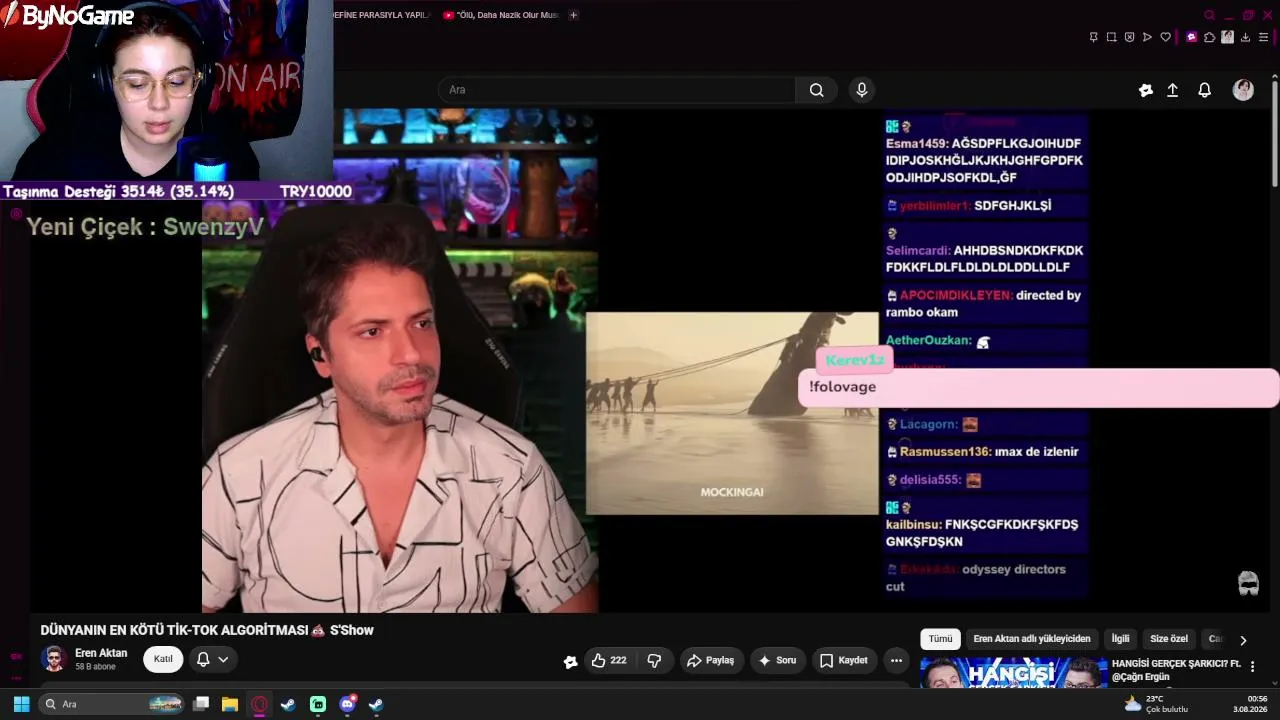Click the badge icon left of the like button

[570, 661]
